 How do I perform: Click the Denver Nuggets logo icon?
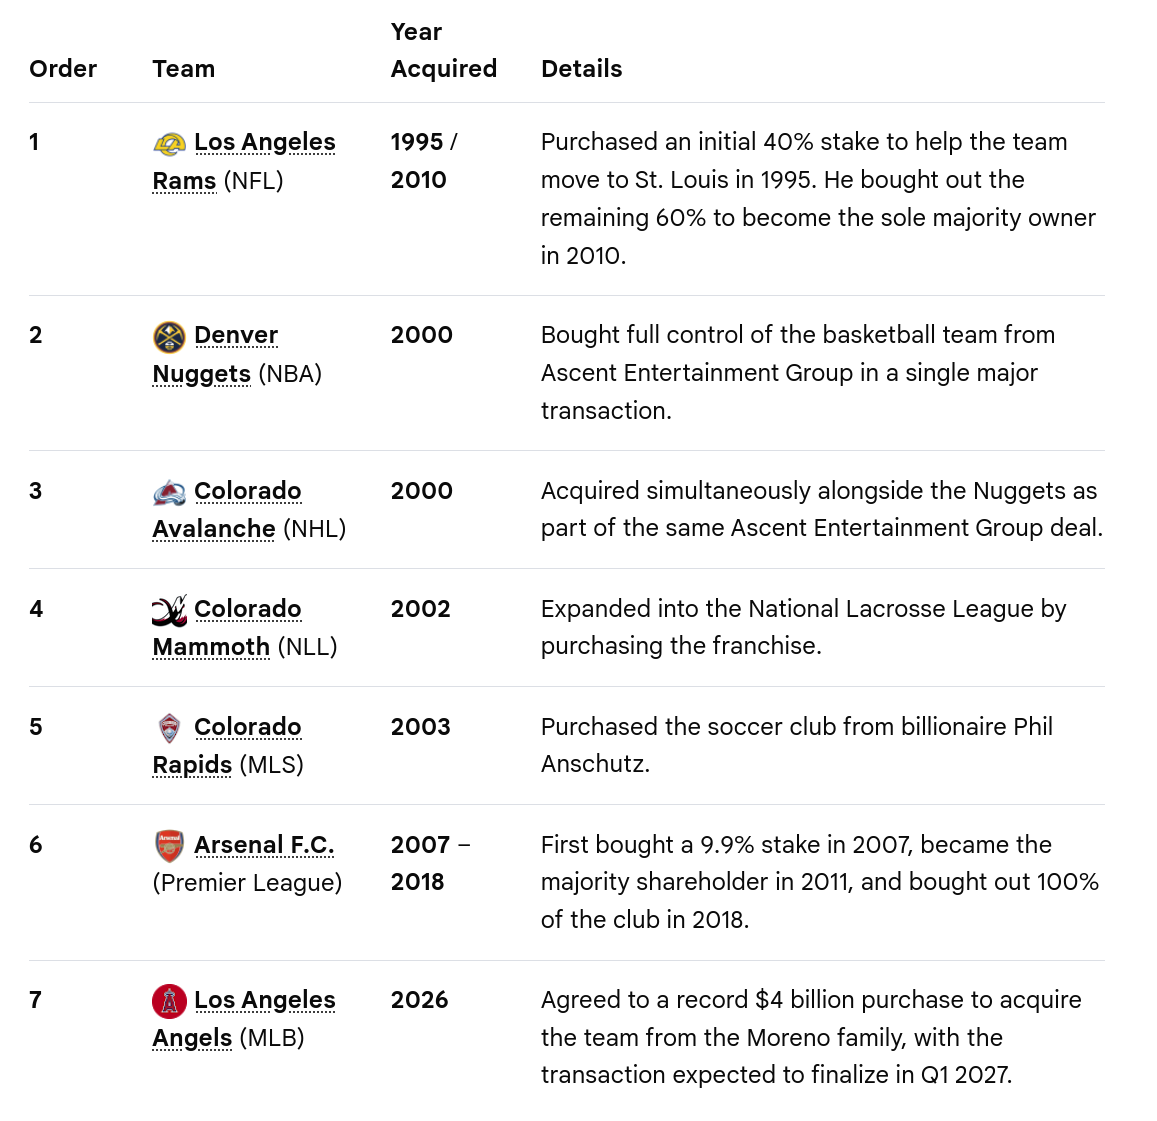(169, 337)
